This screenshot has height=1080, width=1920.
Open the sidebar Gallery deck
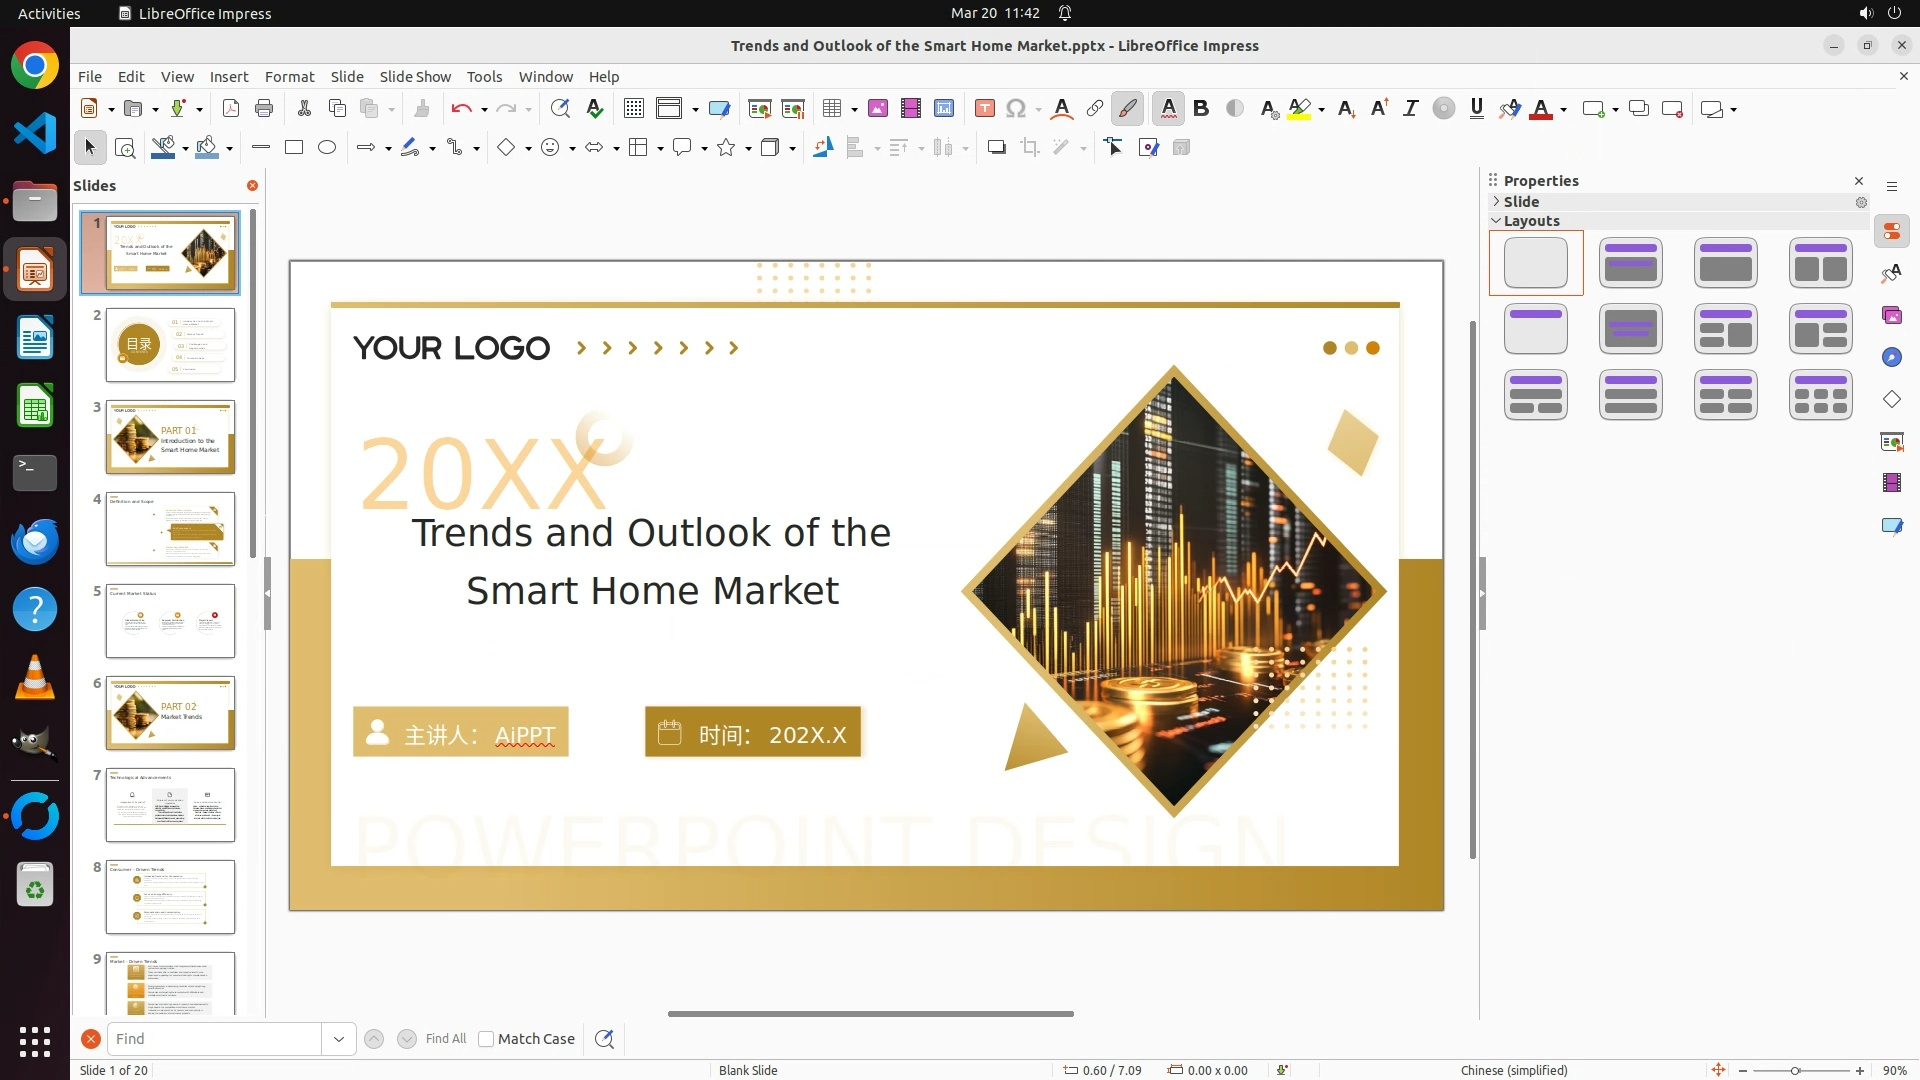click(x=1891, y=316)
